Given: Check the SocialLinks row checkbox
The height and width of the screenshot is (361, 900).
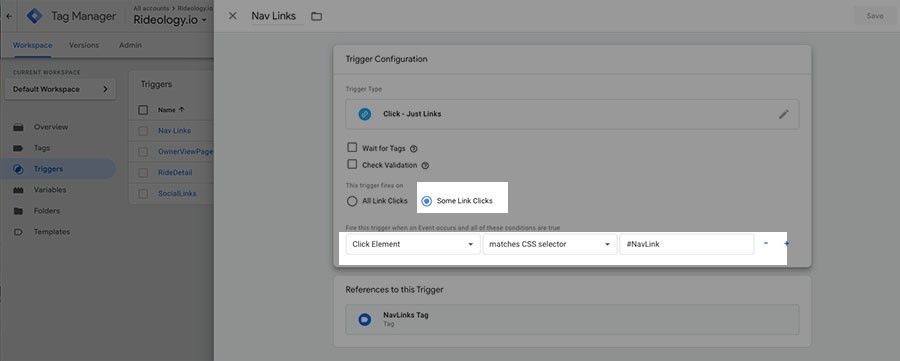Looking at the screenshot, I should [143, 194].
